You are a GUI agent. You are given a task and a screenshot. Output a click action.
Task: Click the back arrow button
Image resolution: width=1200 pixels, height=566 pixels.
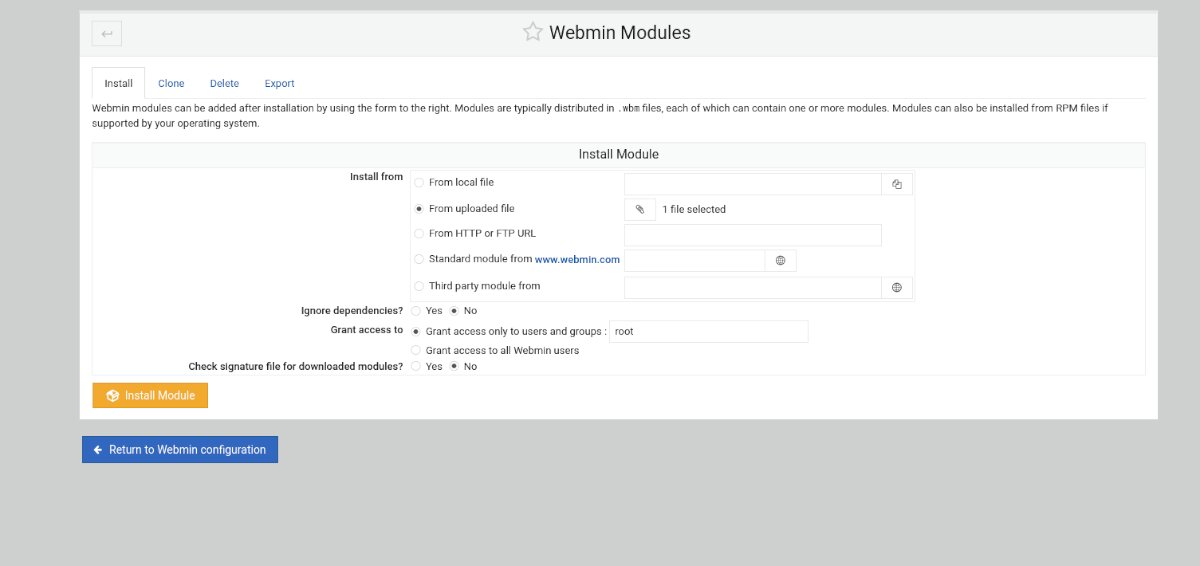click(107, 34)
